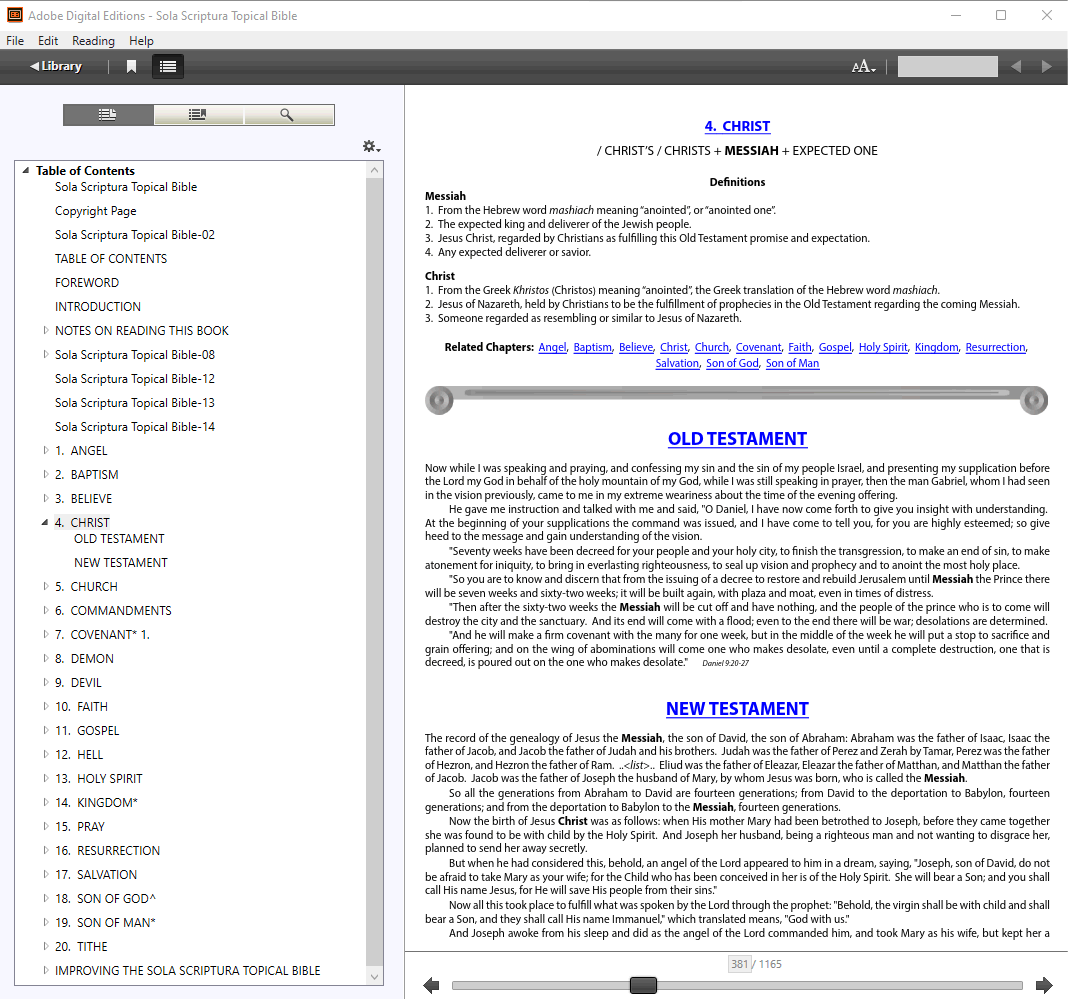Select 16. RESURRECTION in contents
The height and width of the screenshot is (999, 1068).
108,851
